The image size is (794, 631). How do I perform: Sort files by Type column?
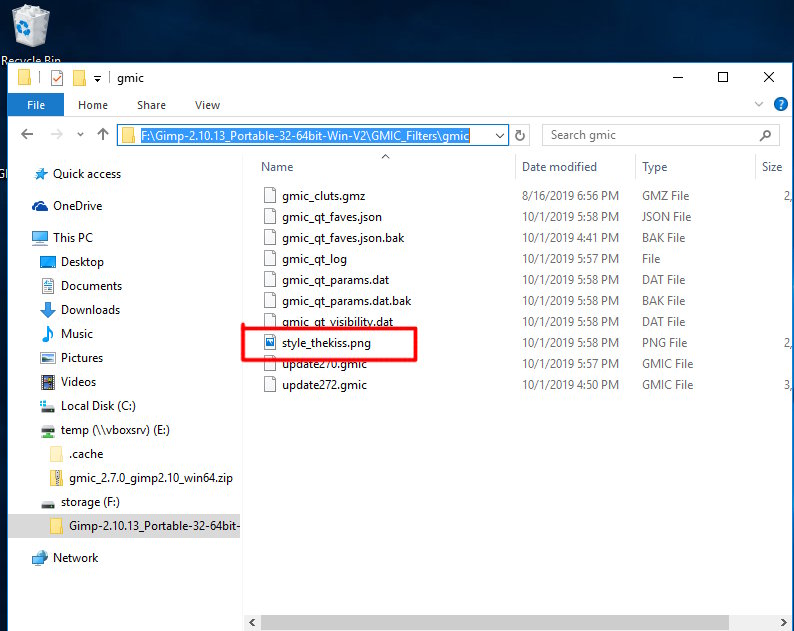click(654, 167)
